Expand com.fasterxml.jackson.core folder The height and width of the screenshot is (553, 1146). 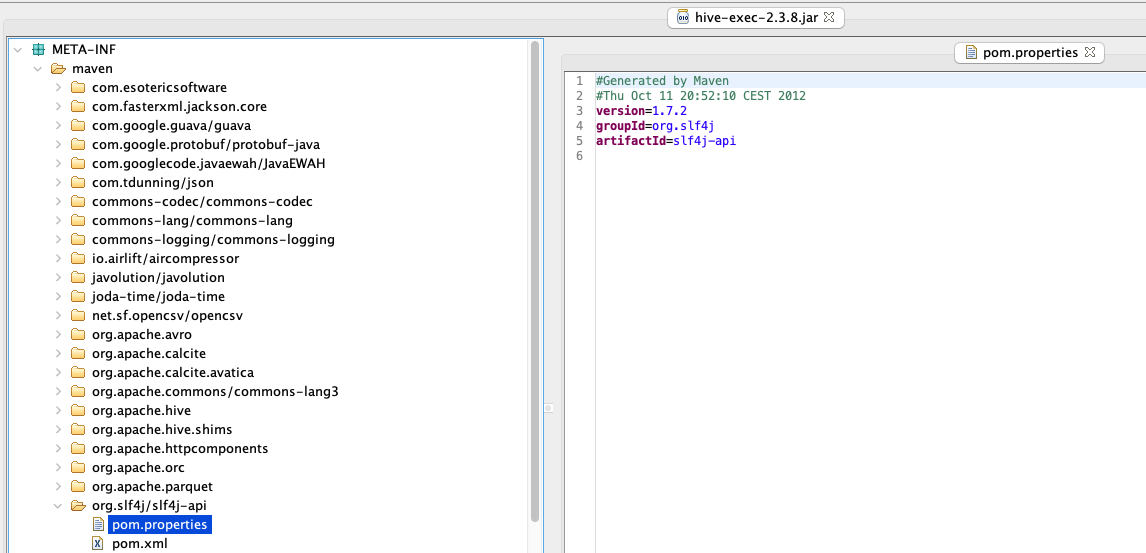tap(58, 107)
